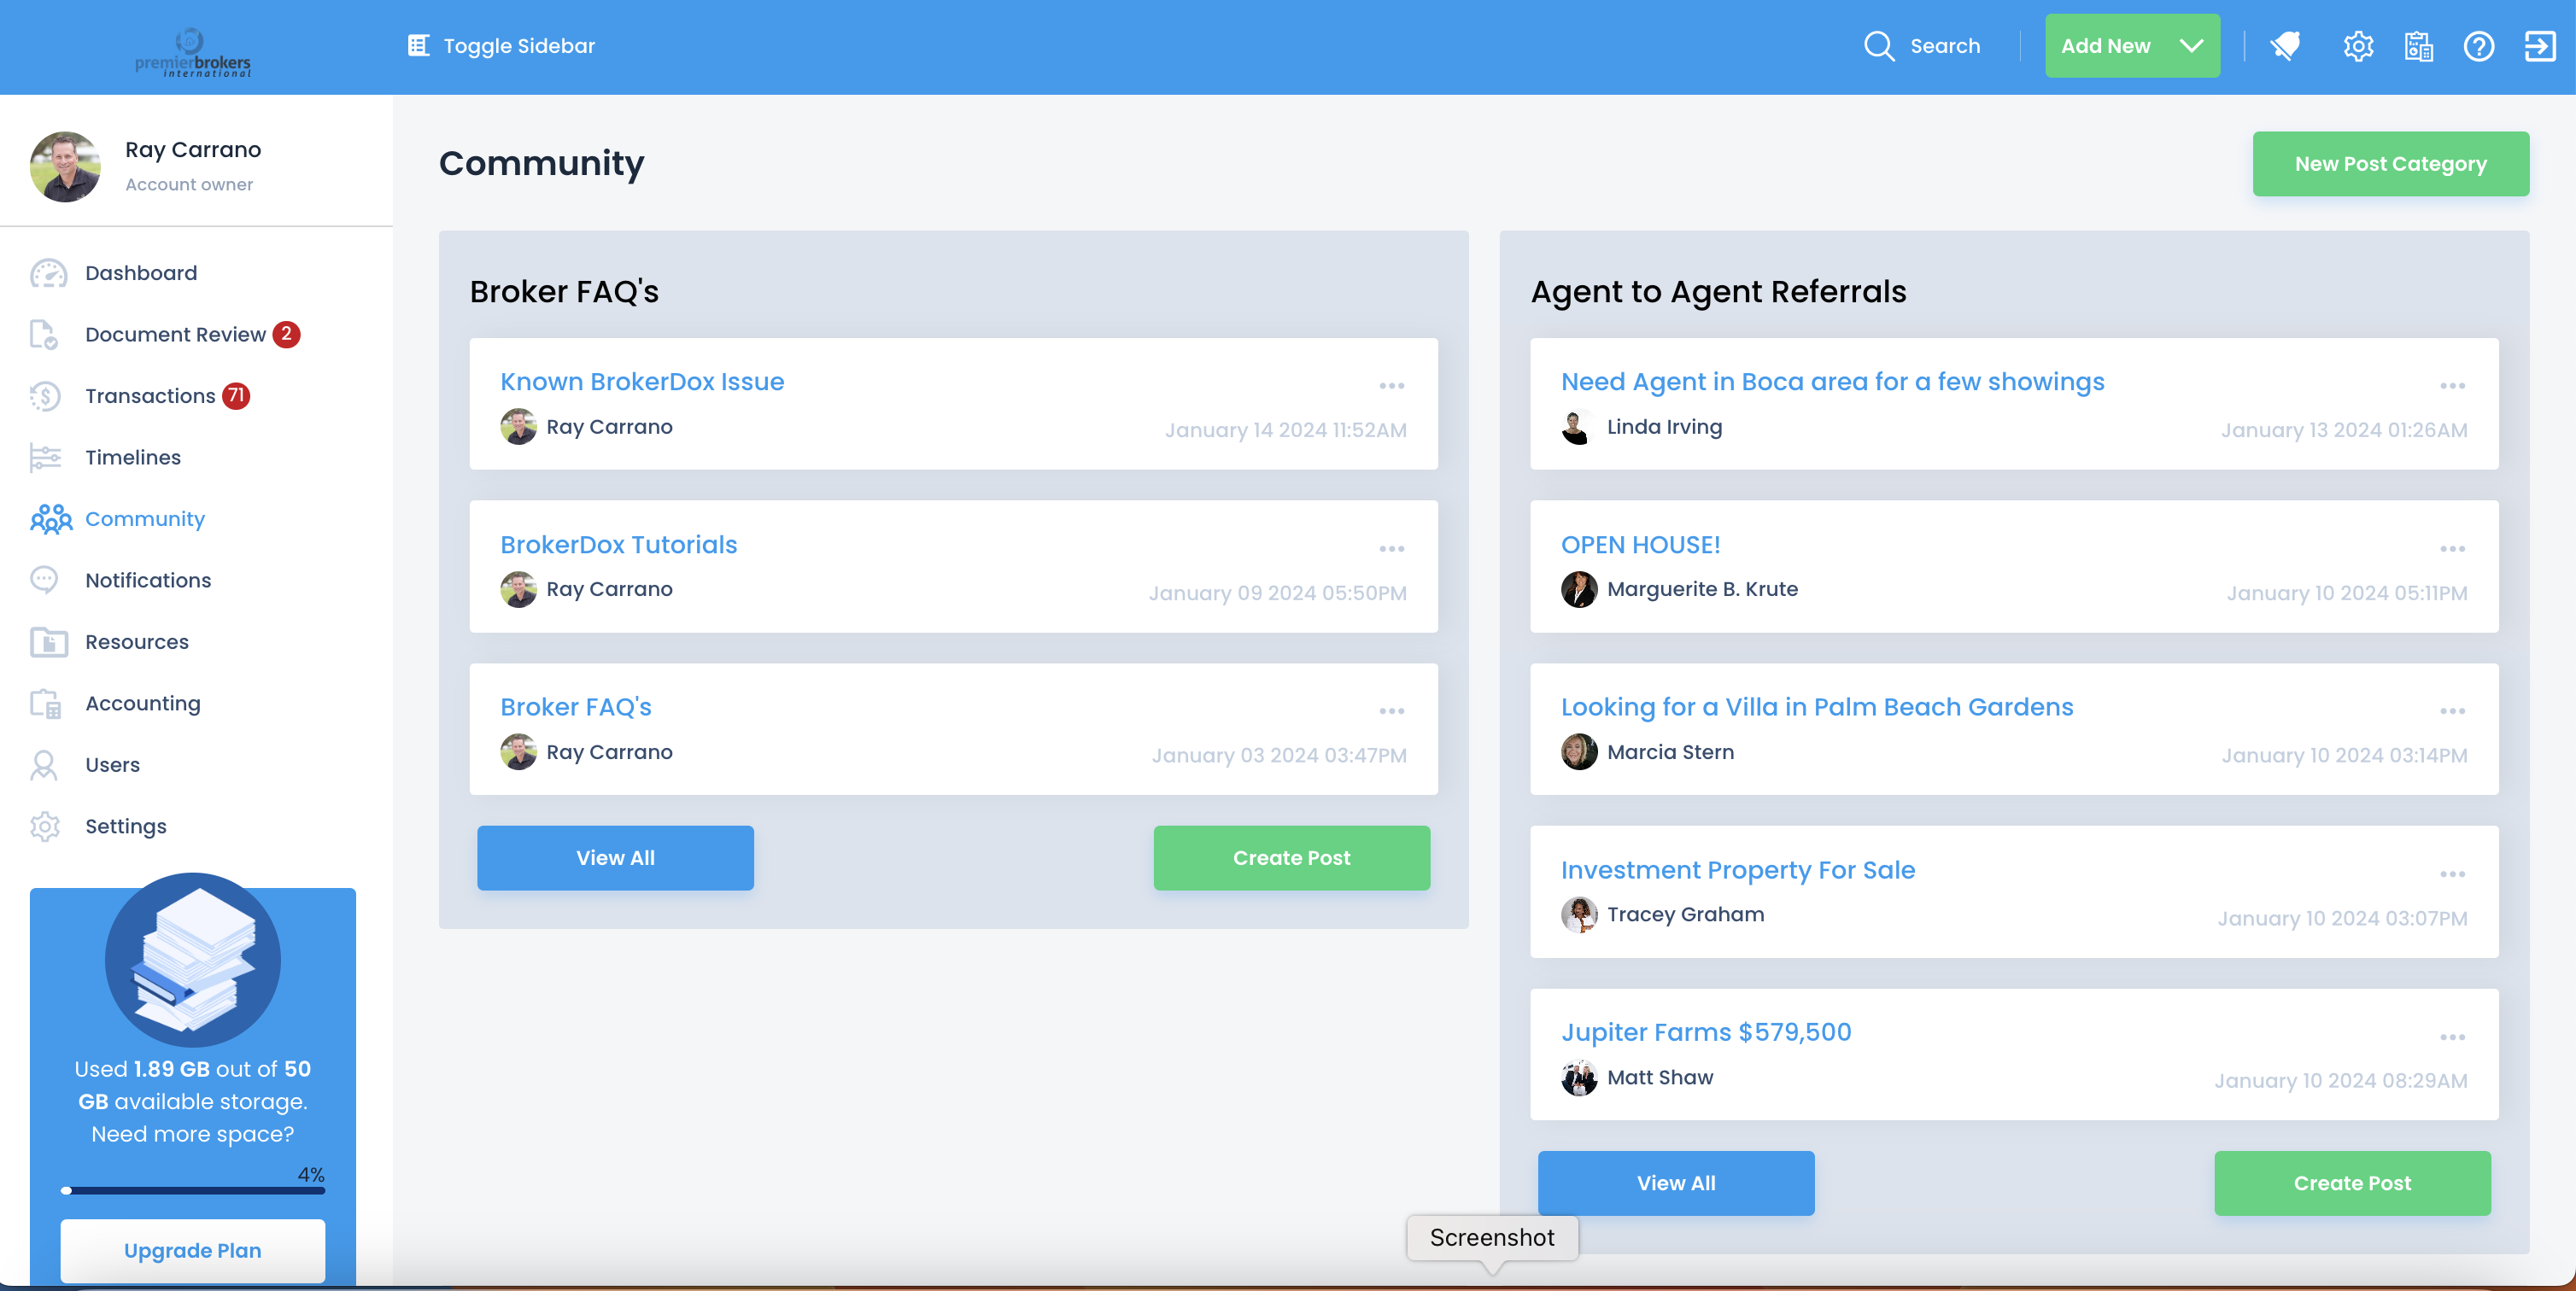Click the Search text in header
The width and height of the screenshot is (2576, 1291).
coord(1945,46)
